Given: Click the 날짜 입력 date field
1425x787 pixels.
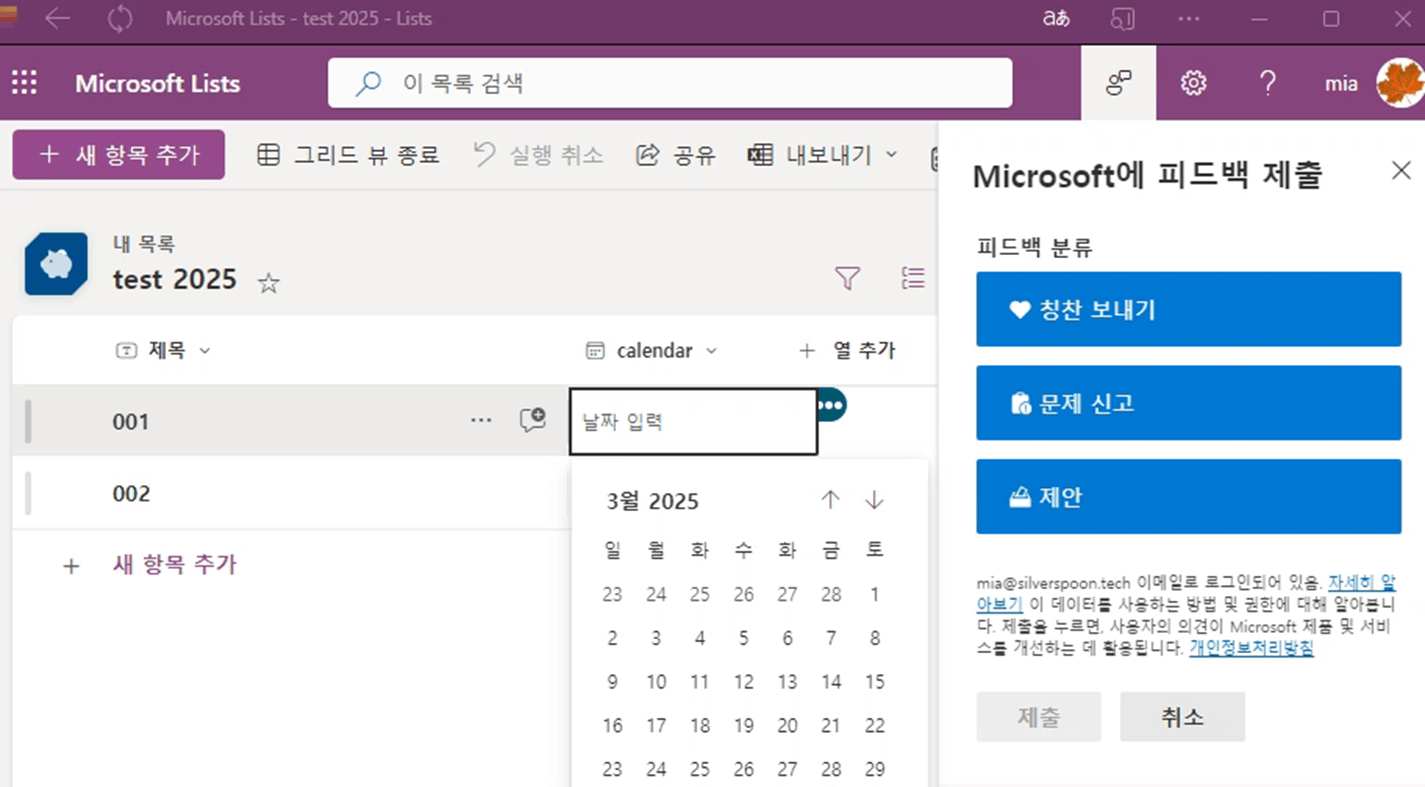Looking at the screenshot, I should click(693, 421).
